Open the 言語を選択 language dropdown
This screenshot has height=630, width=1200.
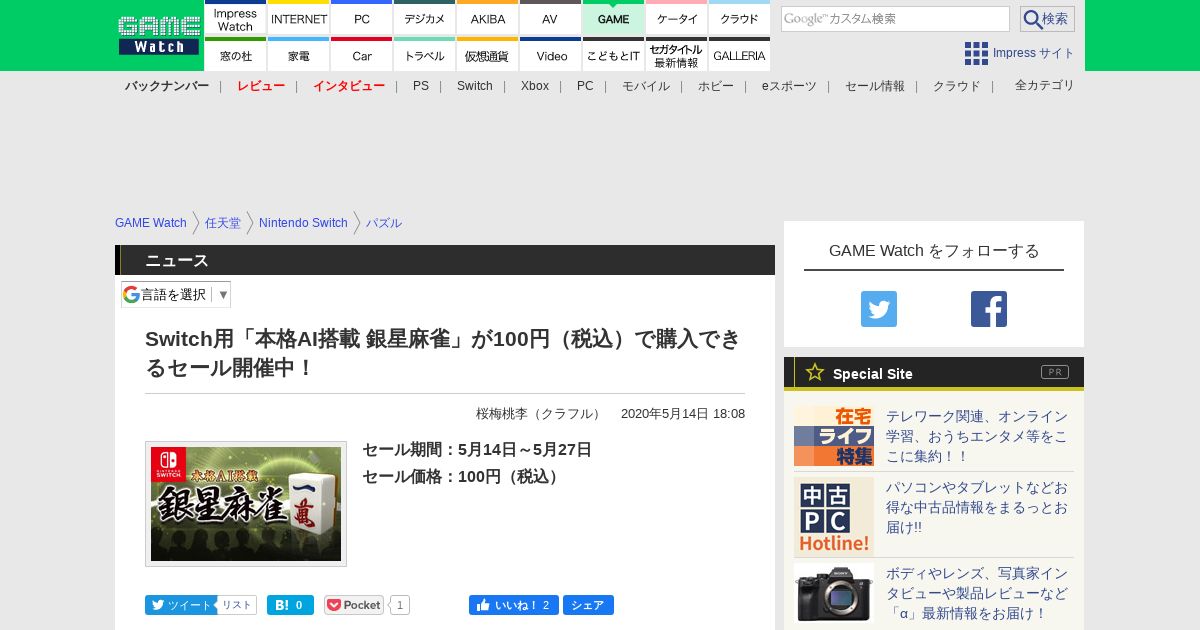[x=176, y=294]
